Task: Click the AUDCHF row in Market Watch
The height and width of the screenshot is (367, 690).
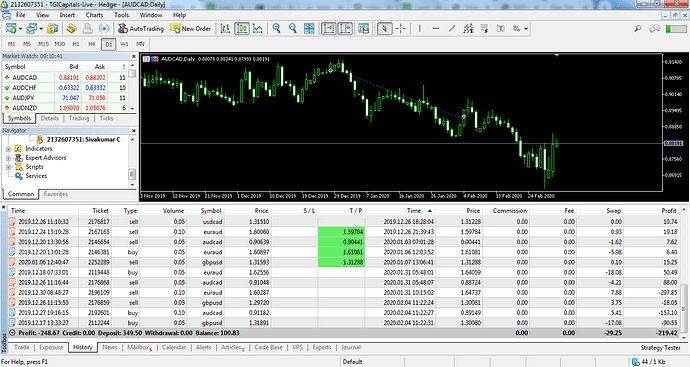Action: coord(66,88)
